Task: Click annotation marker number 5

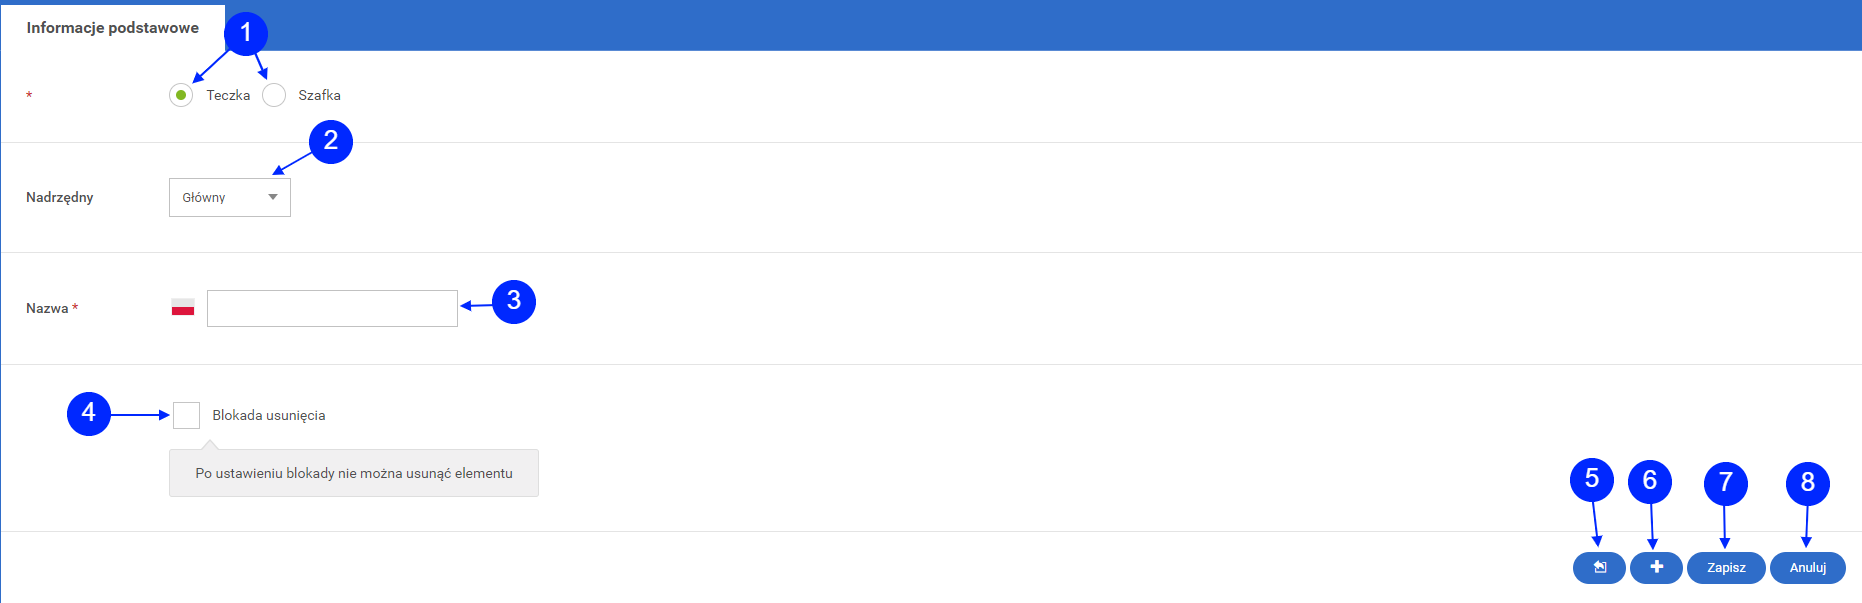Action: point(1592,480)
